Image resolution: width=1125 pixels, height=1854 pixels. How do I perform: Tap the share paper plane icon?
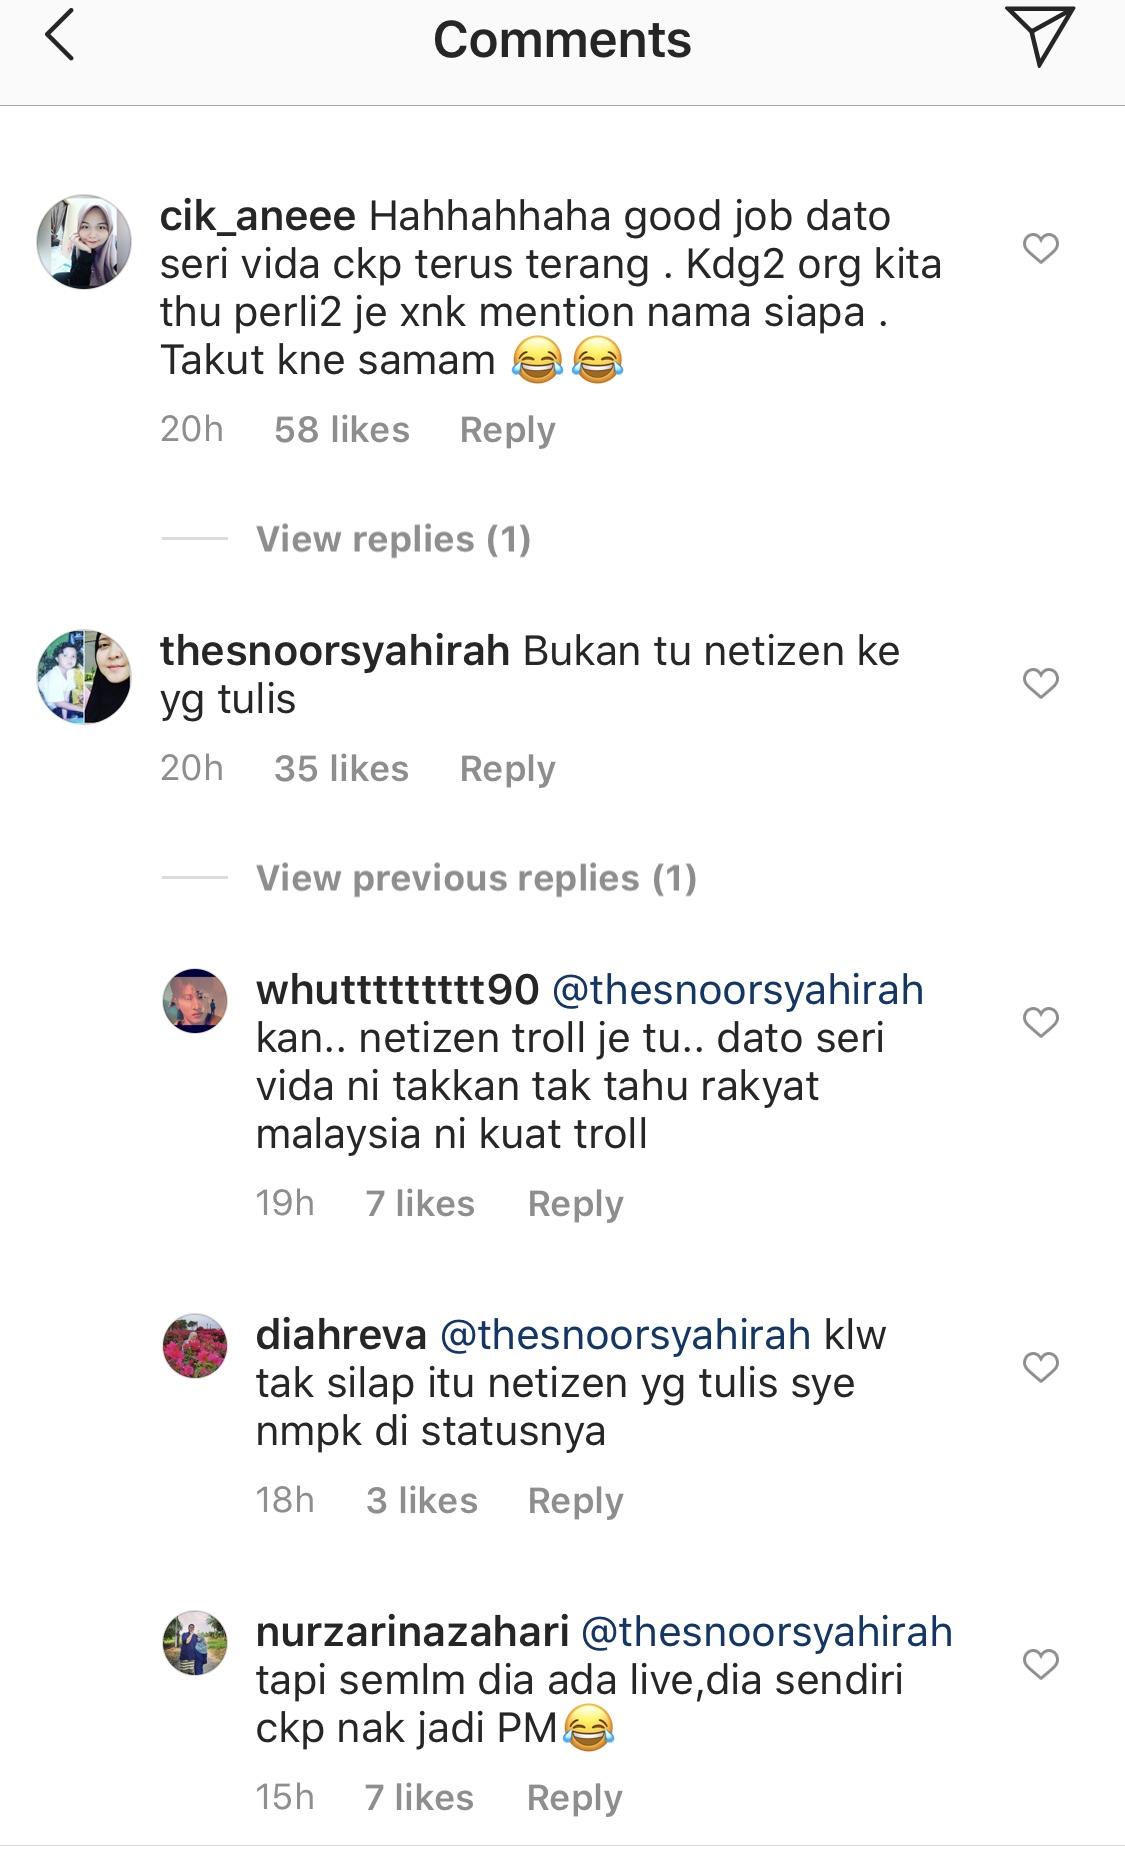1039,36
